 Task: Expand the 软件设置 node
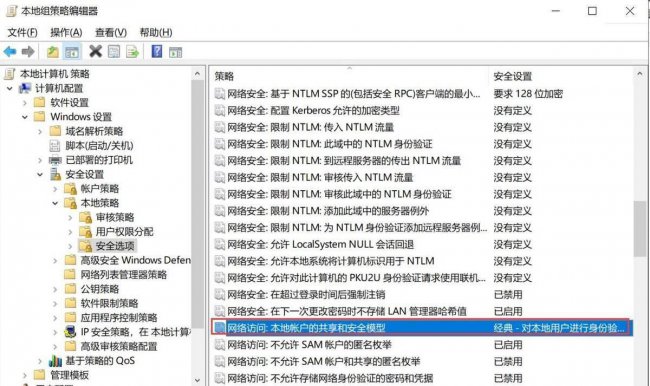coord(25,103)
